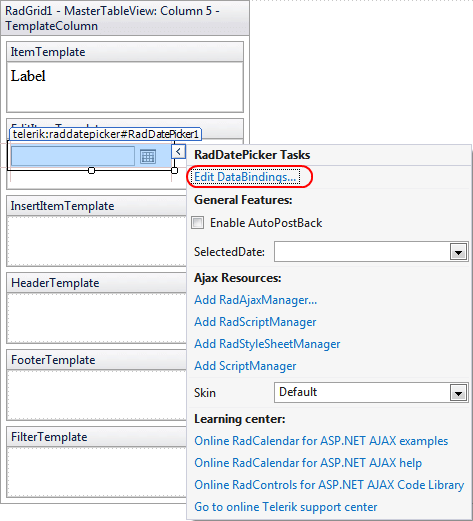Enable the AutoPostBack checkbox
This screenshot has height=521, width=473.
coord(198,222)
